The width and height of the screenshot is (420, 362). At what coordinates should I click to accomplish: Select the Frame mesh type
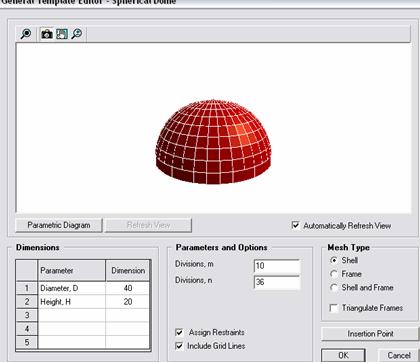point(334,274)
